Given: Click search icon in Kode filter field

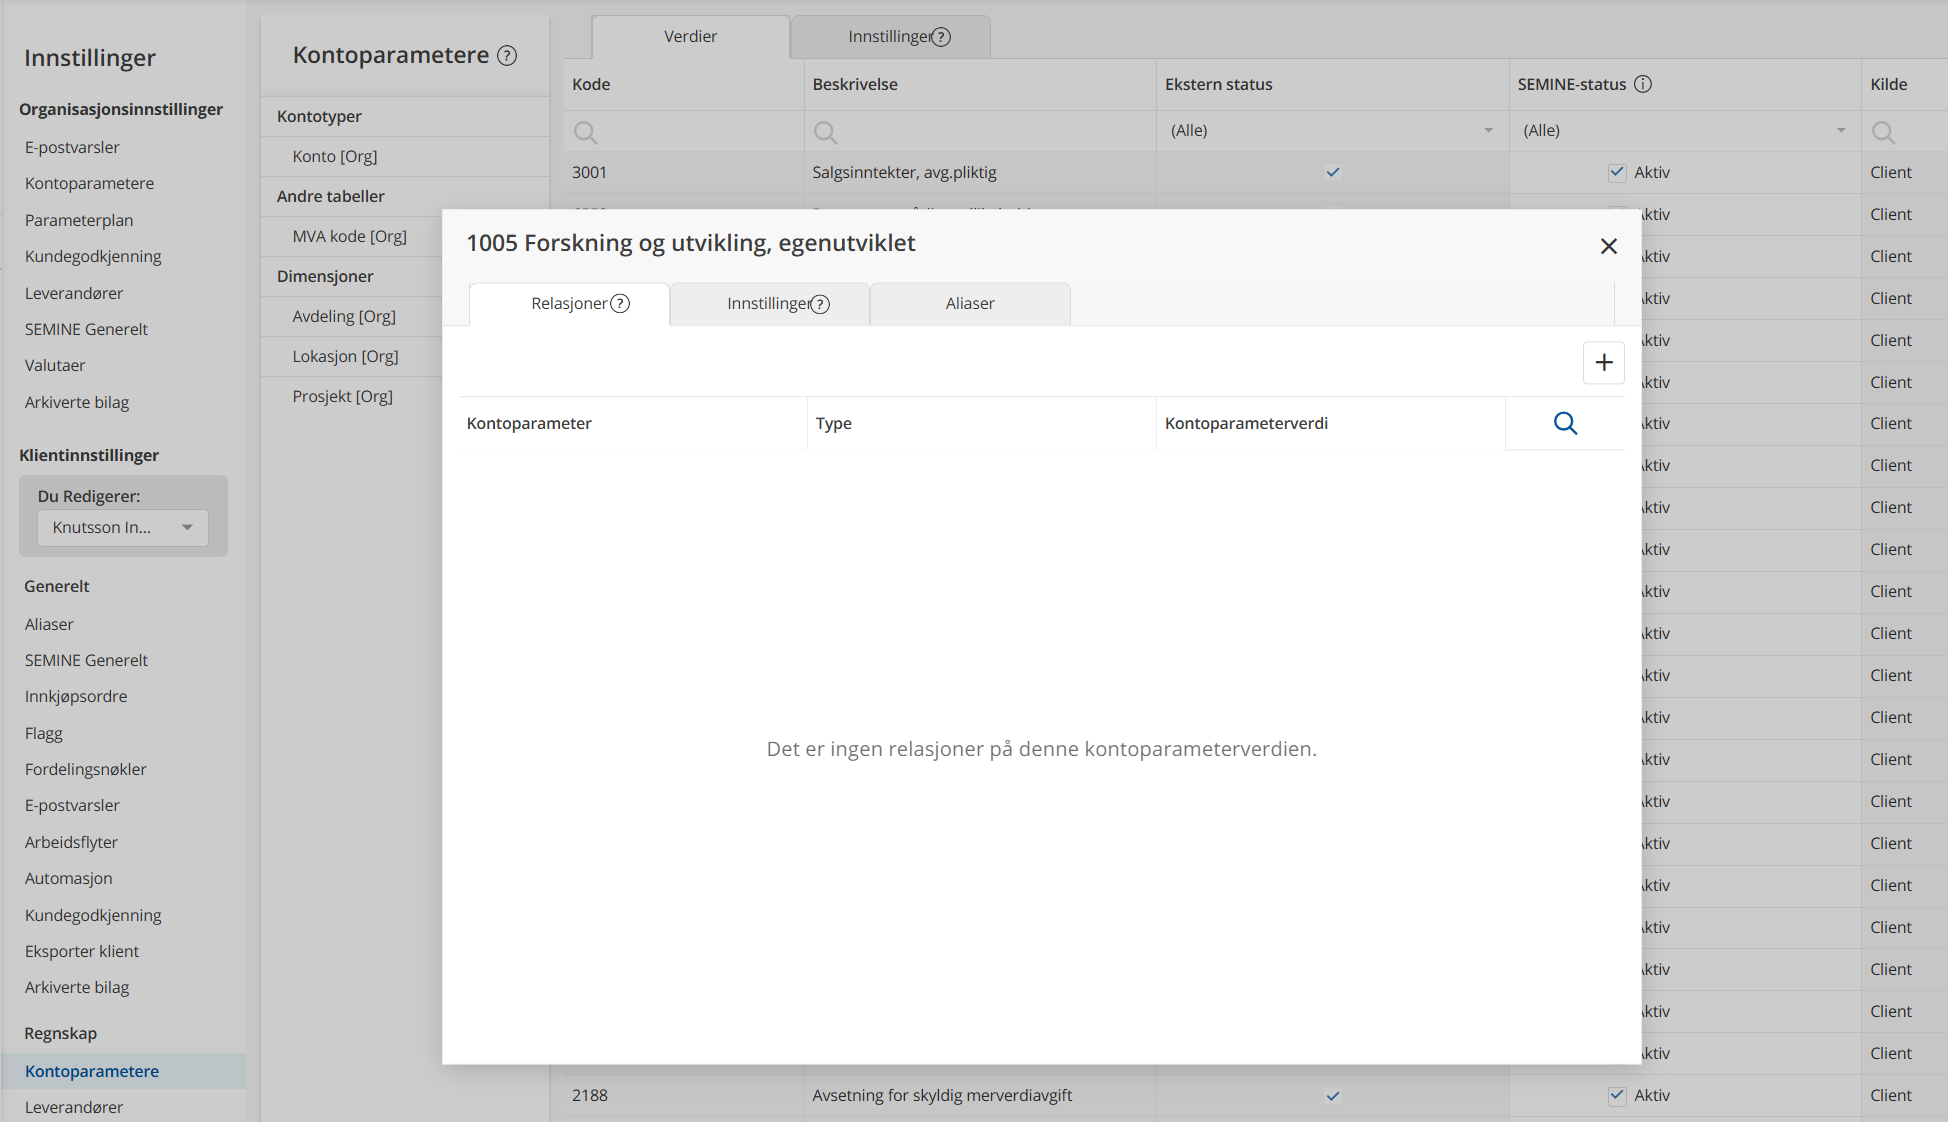Looking at the screenshot, I should (586, 132).
